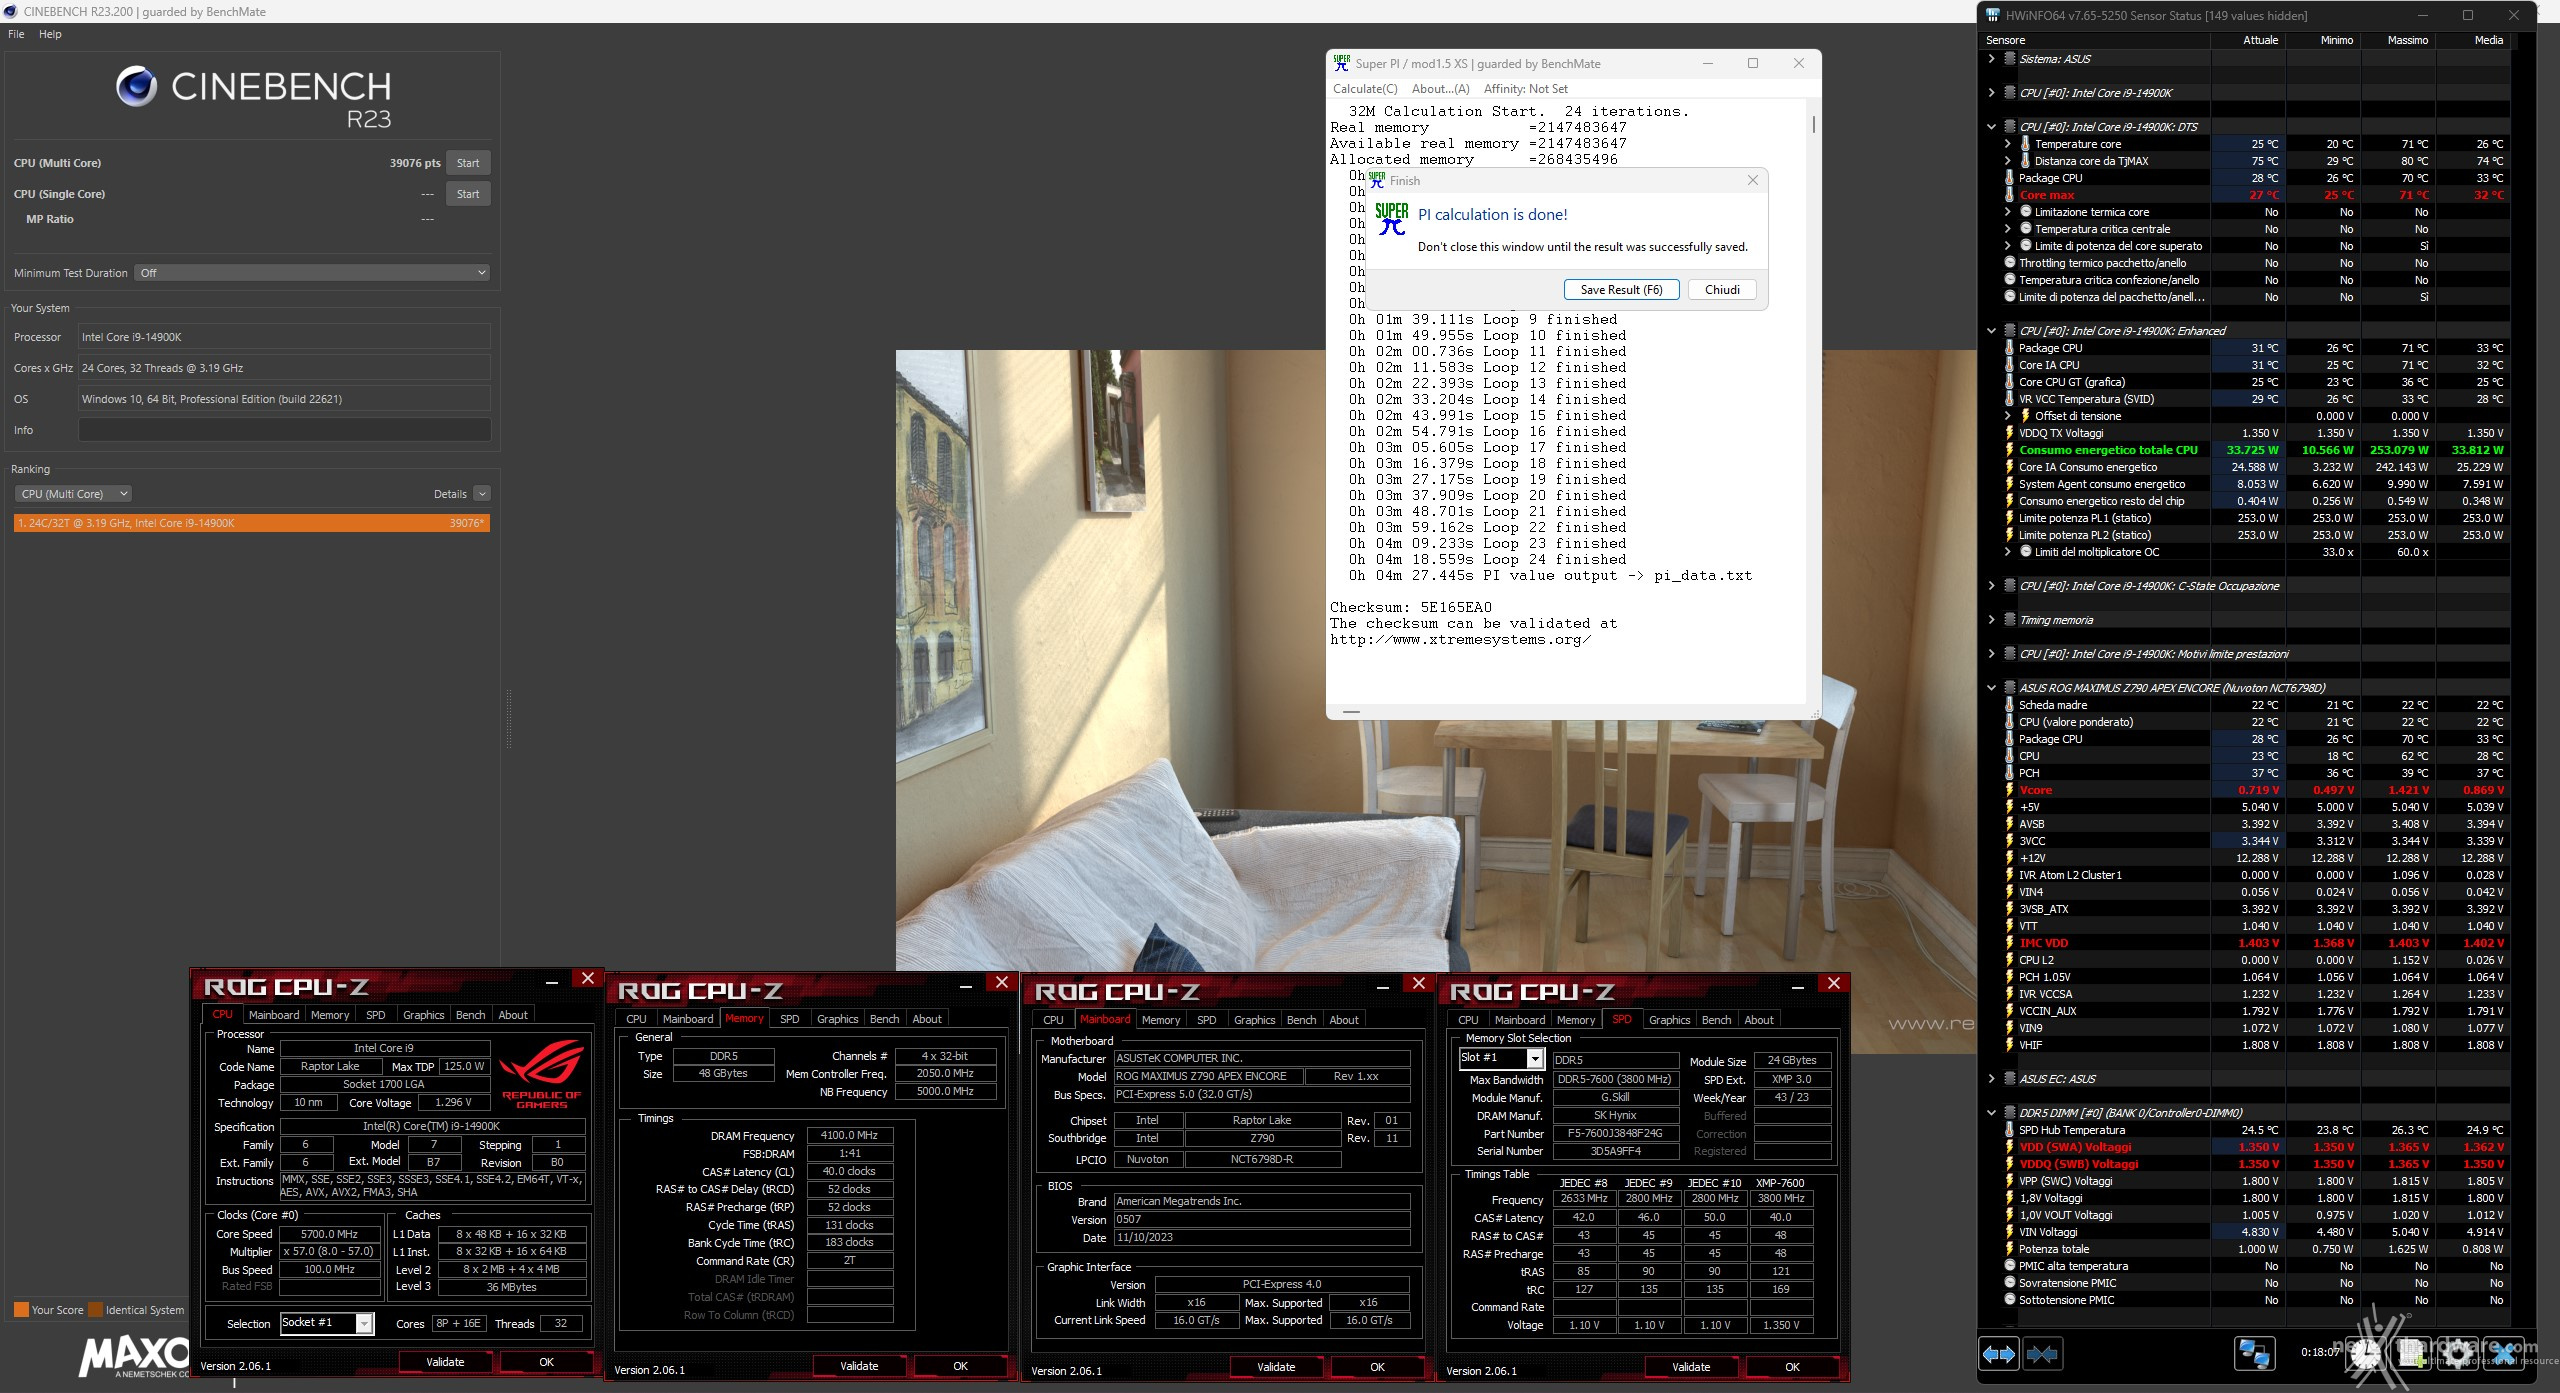The image size is (2560, 1393).
Task: Expand CPU i9-14900K: C-State Occupazione group
Action: pyautogui.click(x=1991, y=586)
